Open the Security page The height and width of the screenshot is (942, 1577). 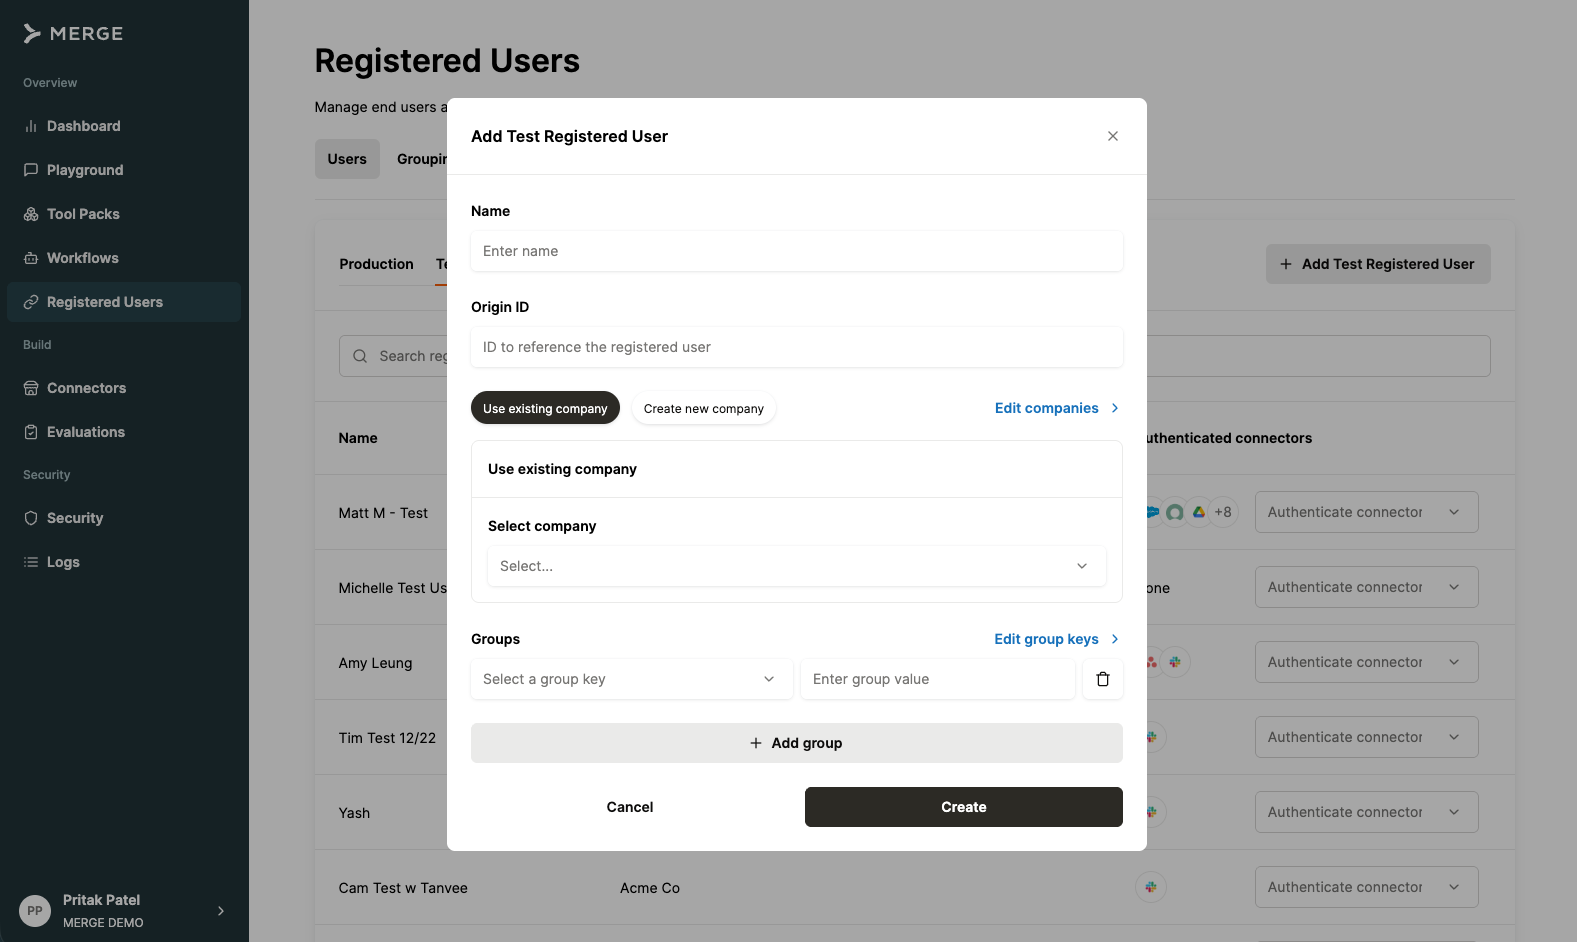click(x=124, y=518)
